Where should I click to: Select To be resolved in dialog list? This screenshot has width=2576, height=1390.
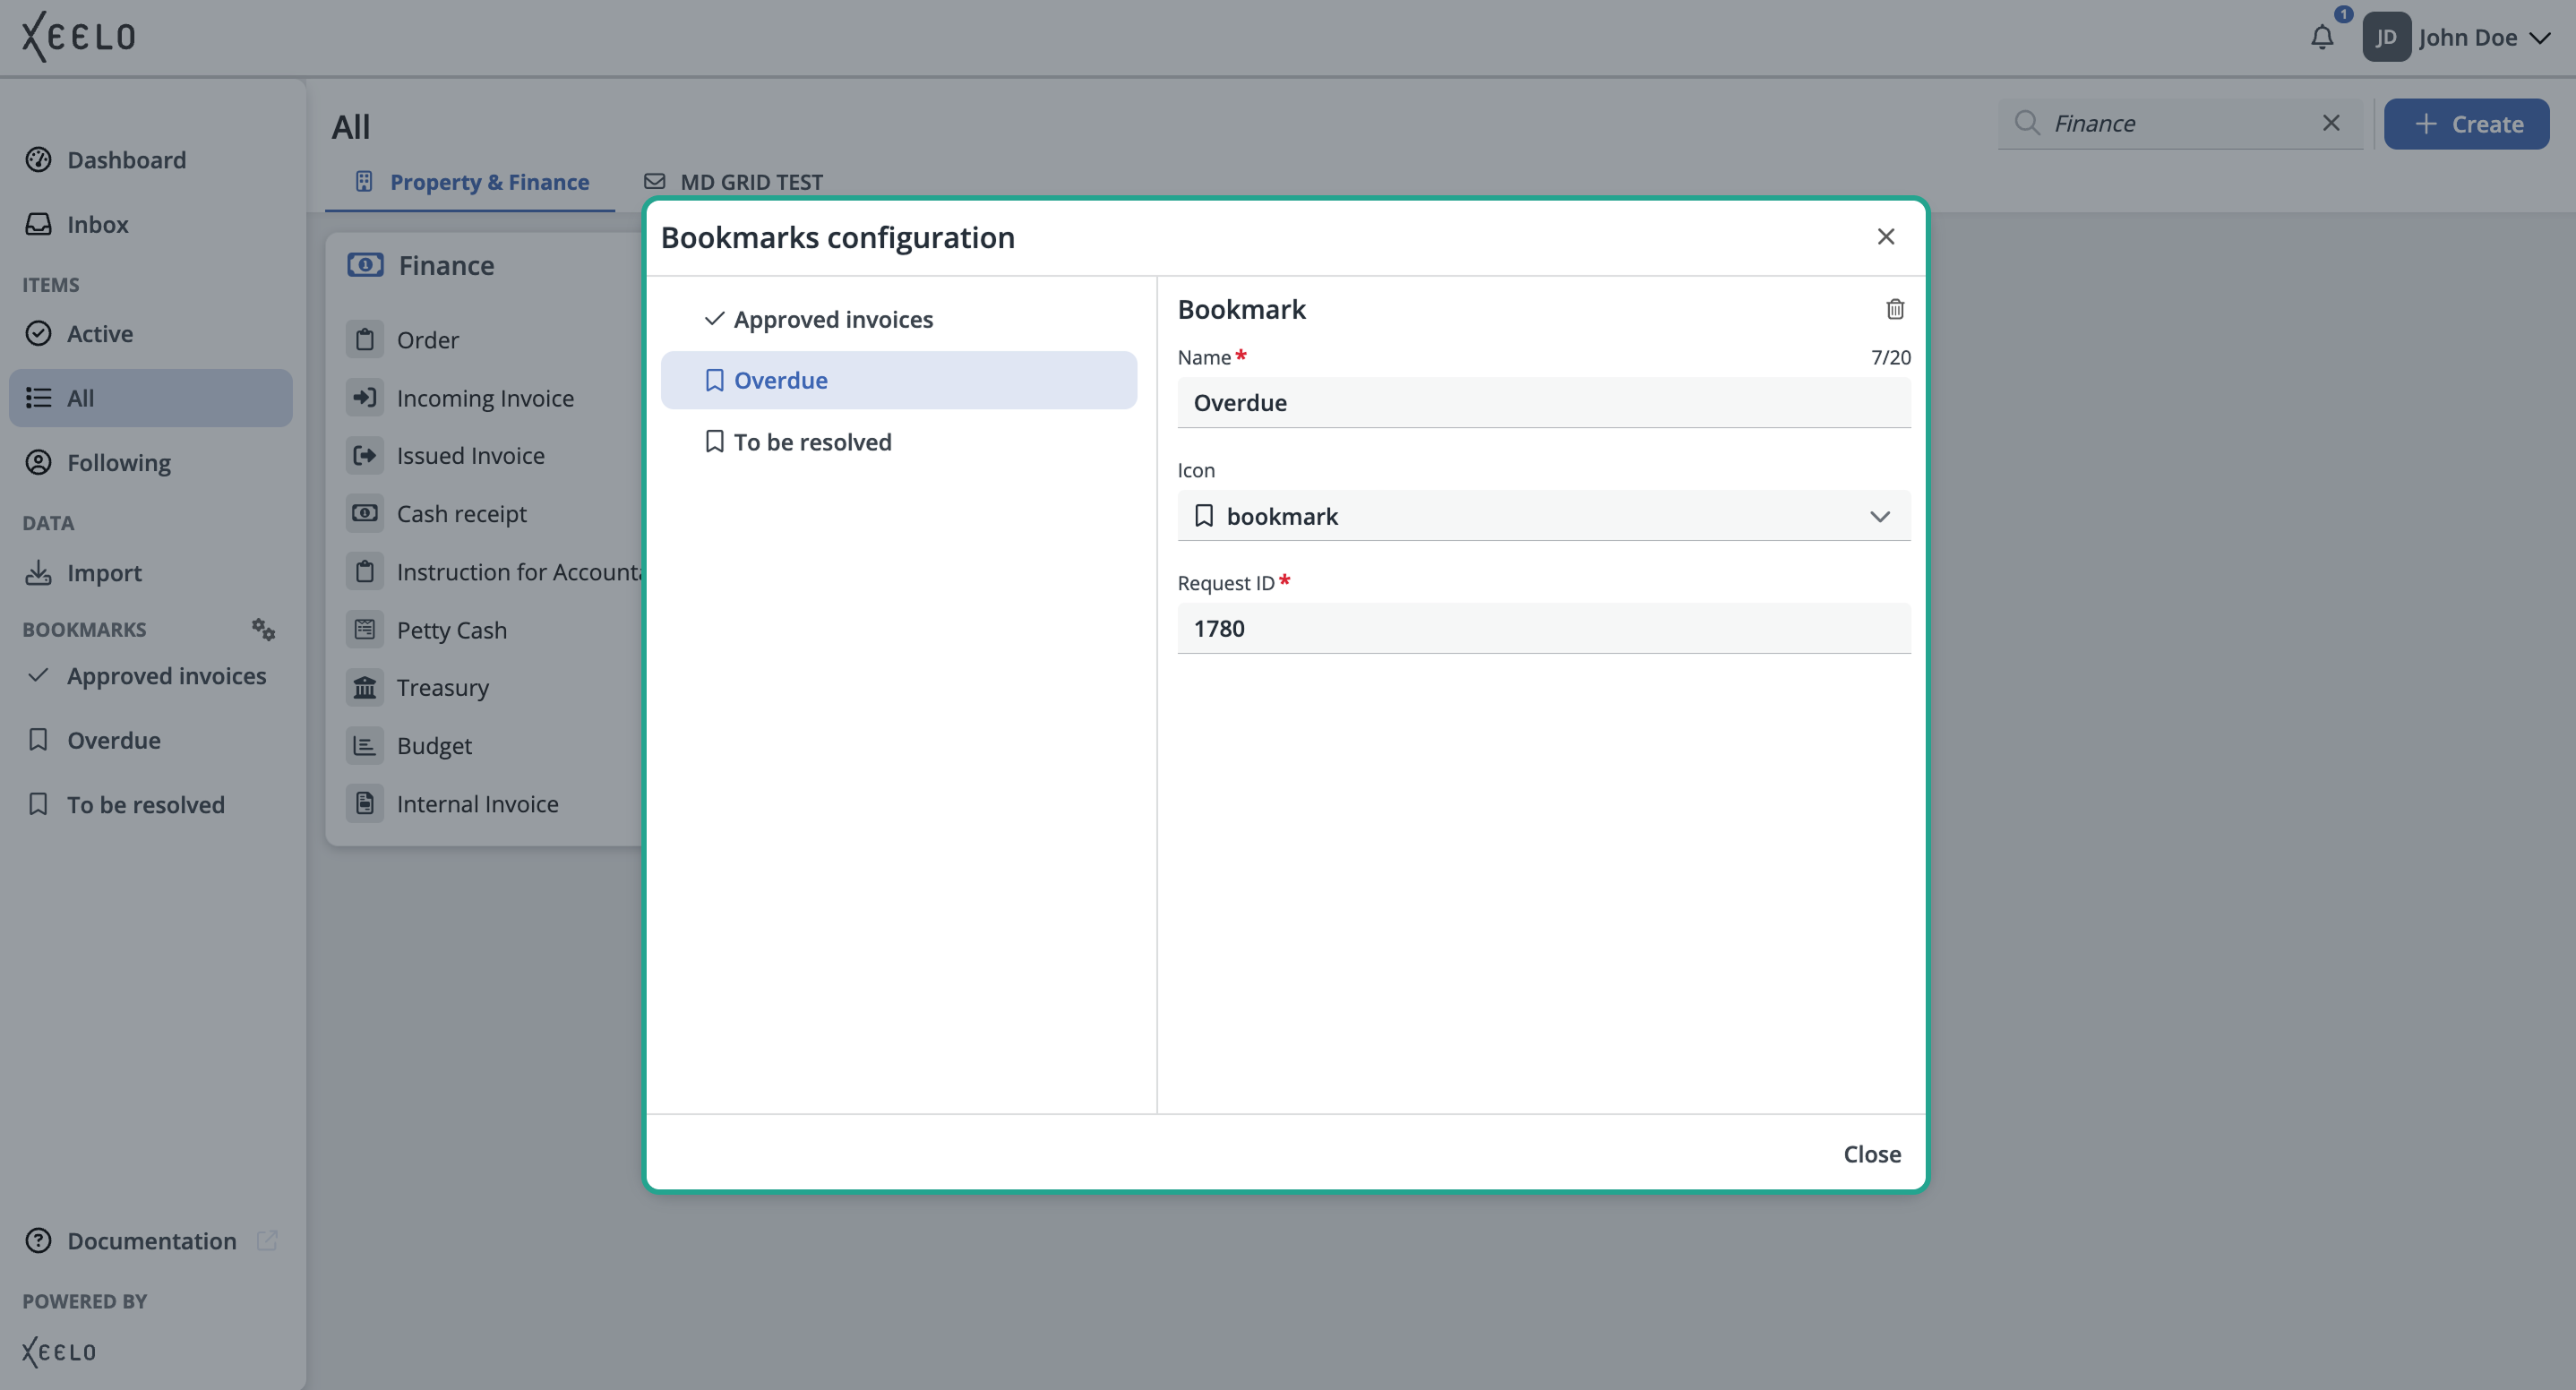click(x=898, y=442)
